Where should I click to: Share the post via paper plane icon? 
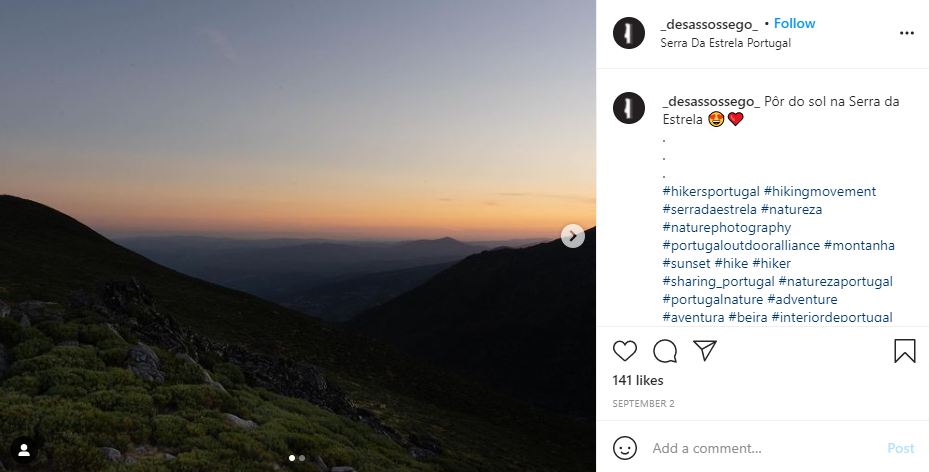pos(705,351)
